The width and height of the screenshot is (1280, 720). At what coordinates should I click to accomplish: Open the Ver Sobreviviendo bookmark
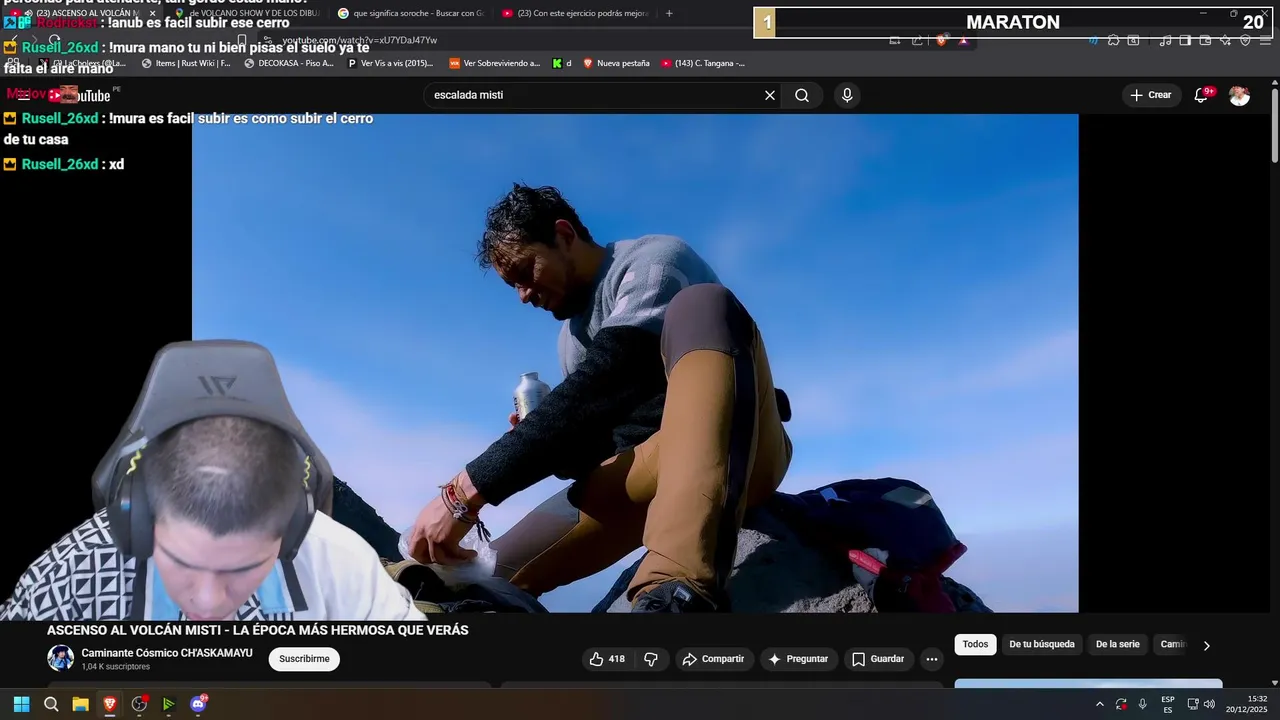tap(494, 63)
